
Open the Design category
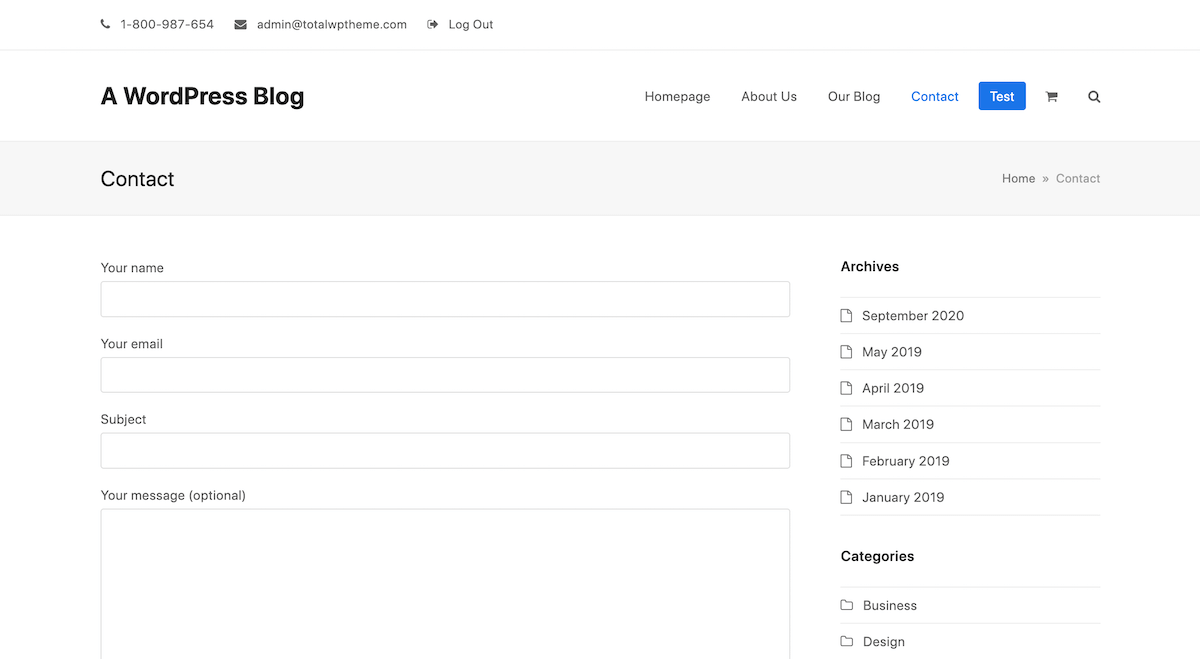(x=884, y=641)
